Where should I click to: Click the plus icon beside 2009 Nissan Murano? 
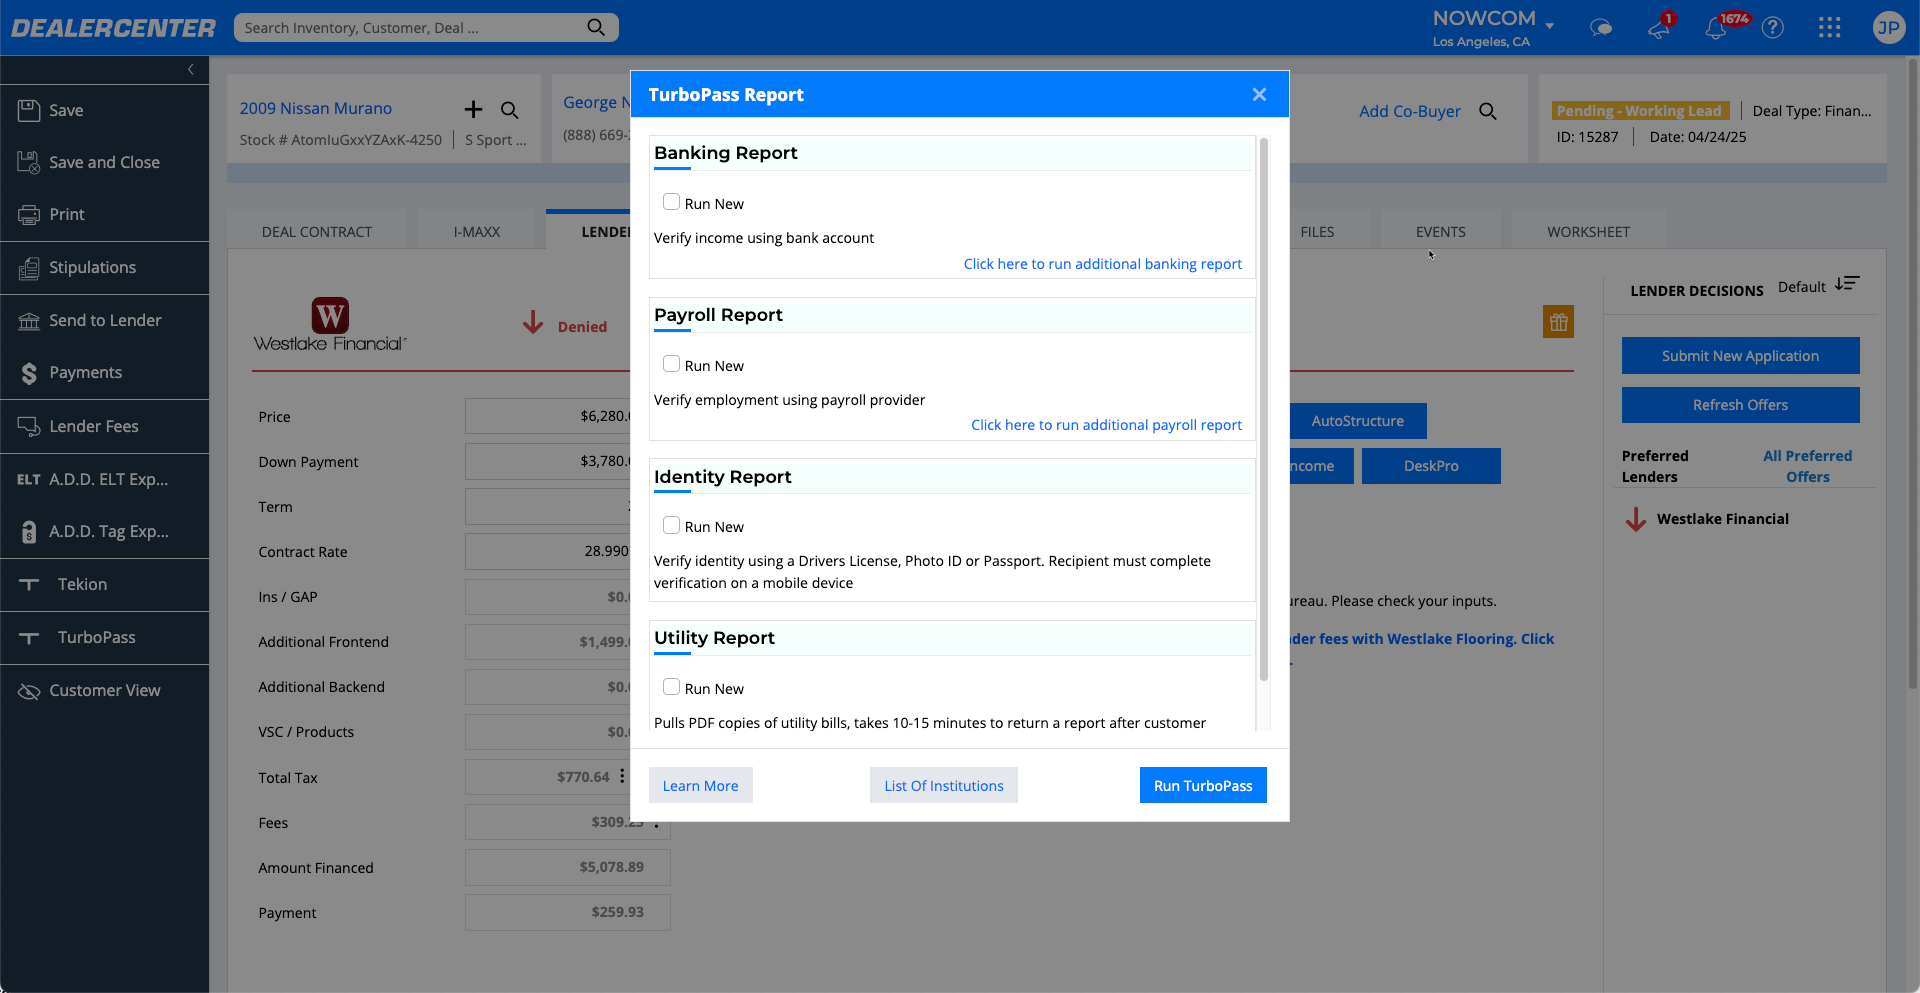(x=473, y=109)
